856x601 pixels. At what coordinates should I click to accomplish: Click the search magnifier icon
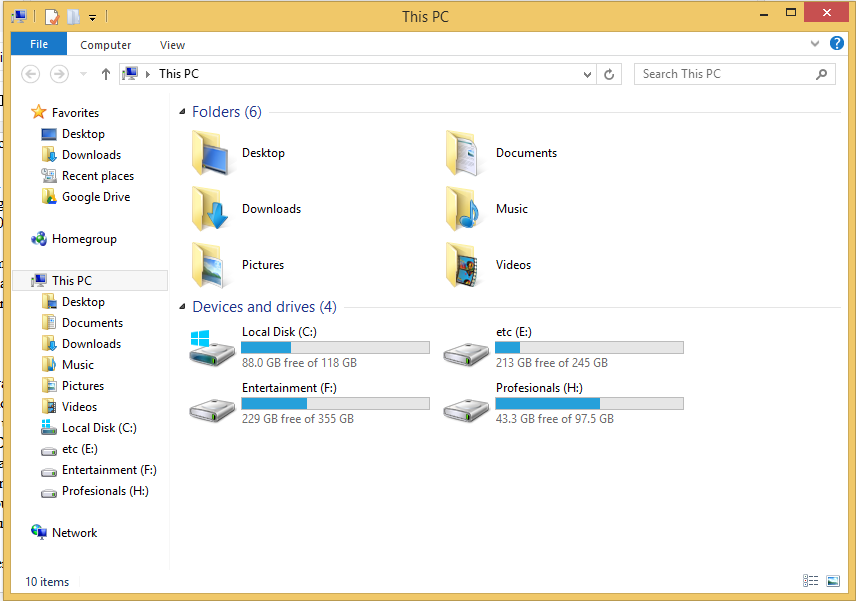[x=821, y=74]
